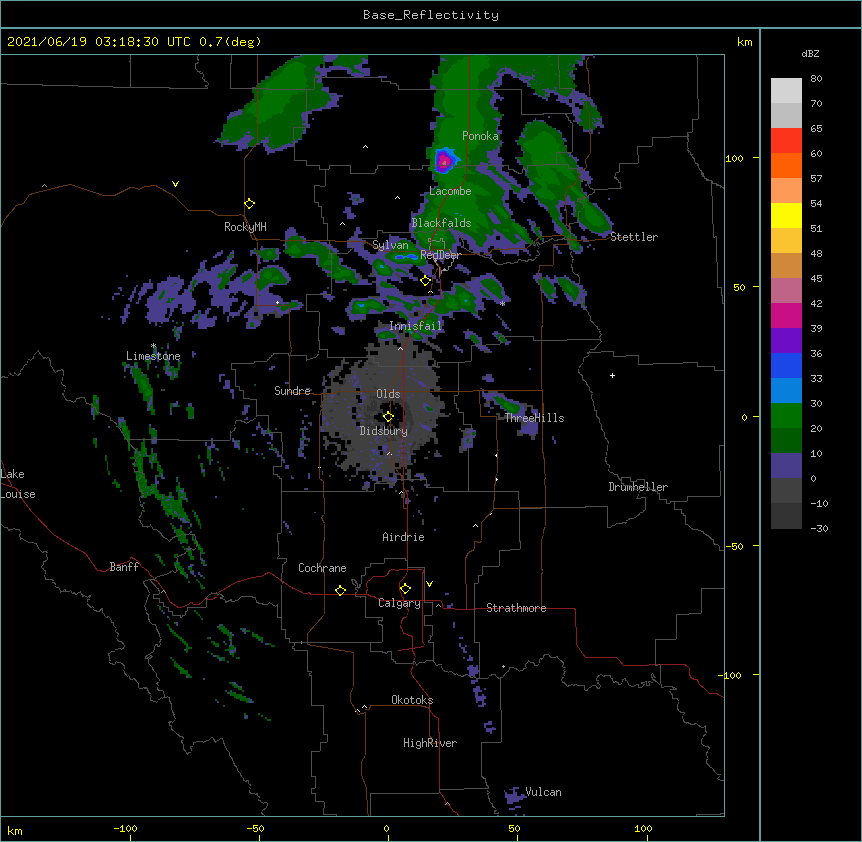Select the orange 57-60 dBZ legend band
The width and height of the screenshot is (862, 842).
pos(786,165)
